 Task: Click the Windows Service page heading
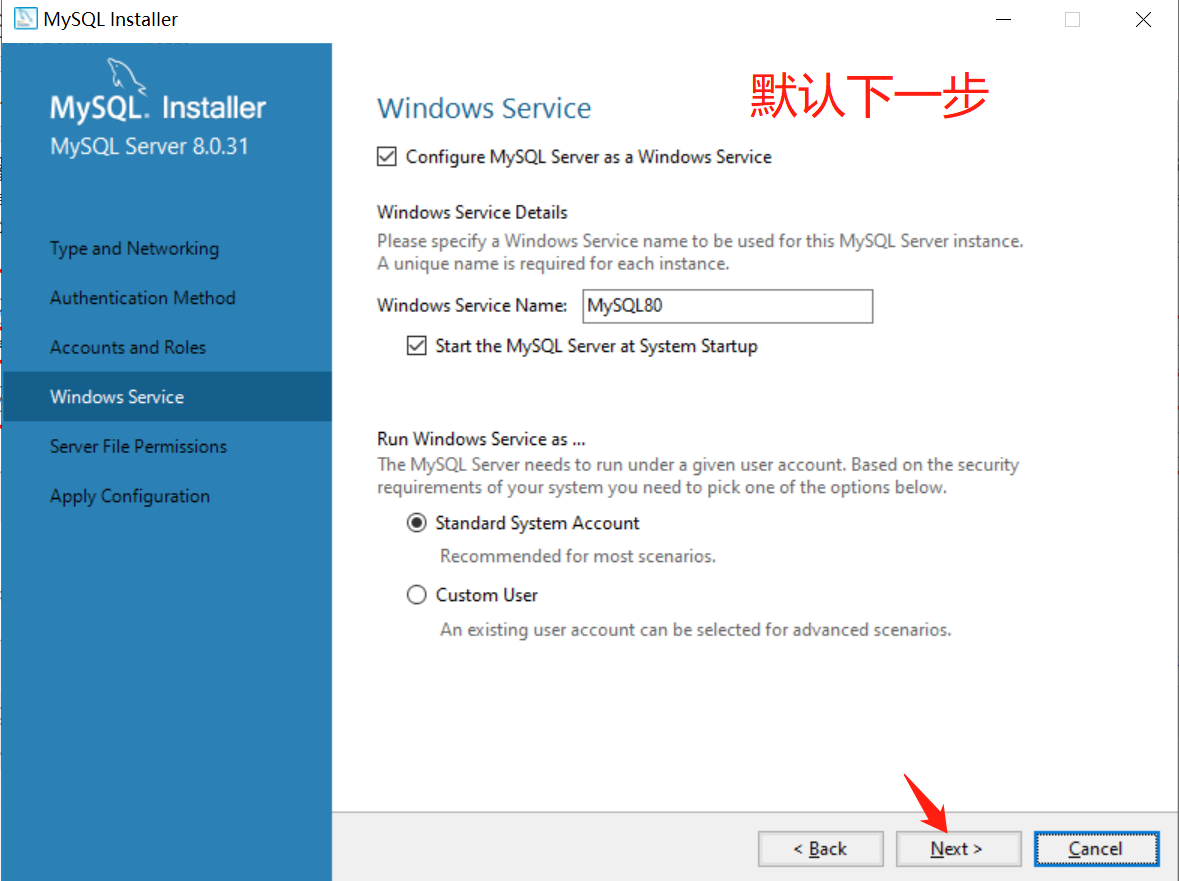click(x=484, y=108)
